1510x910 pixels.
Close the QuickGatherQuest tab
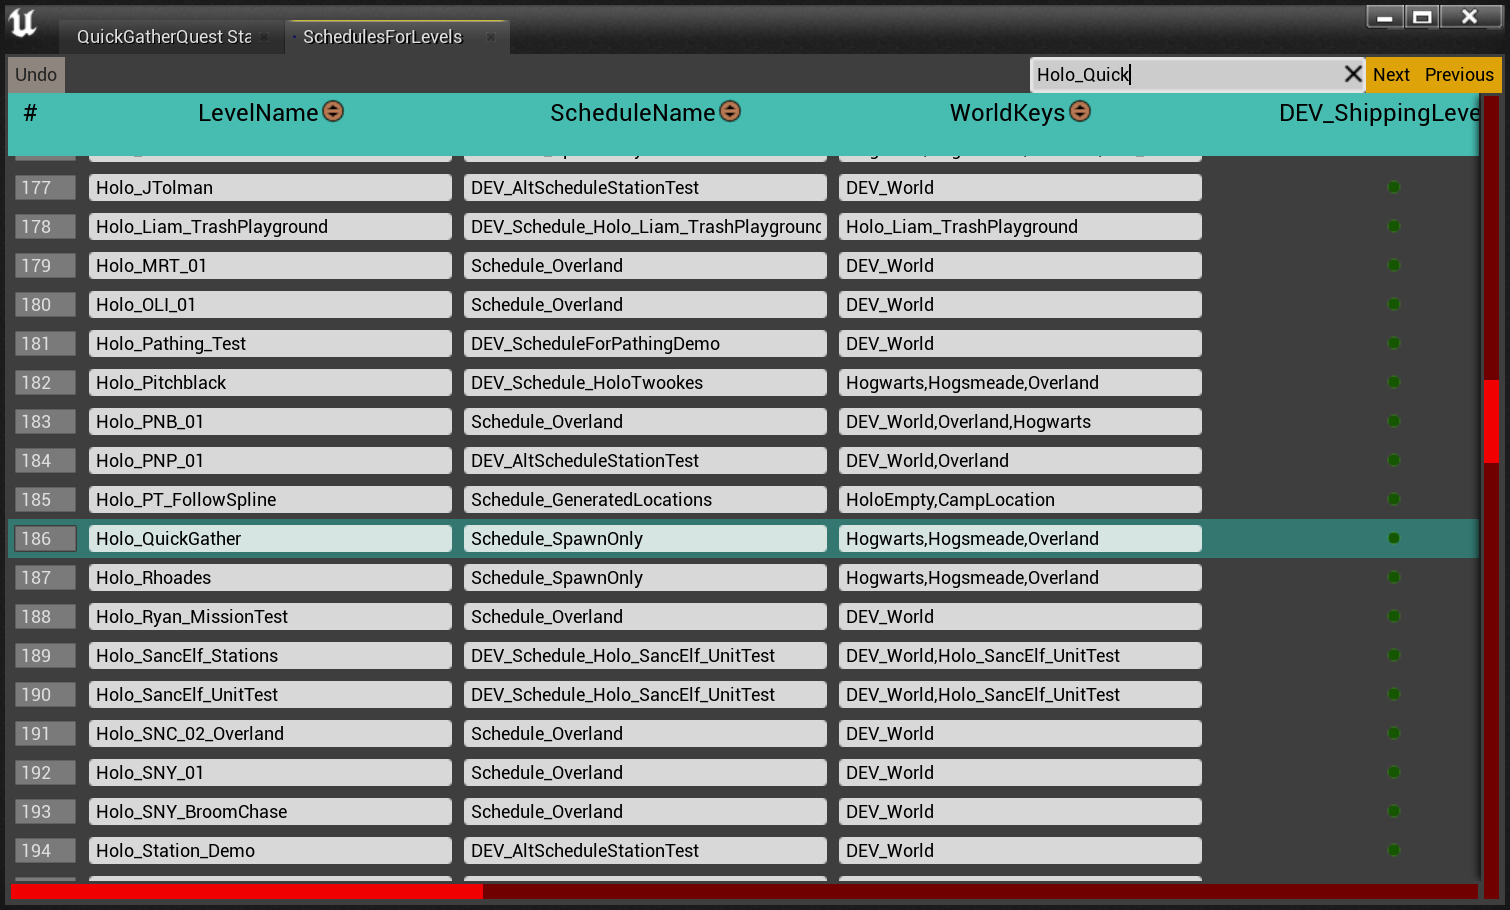pos(264,37)
